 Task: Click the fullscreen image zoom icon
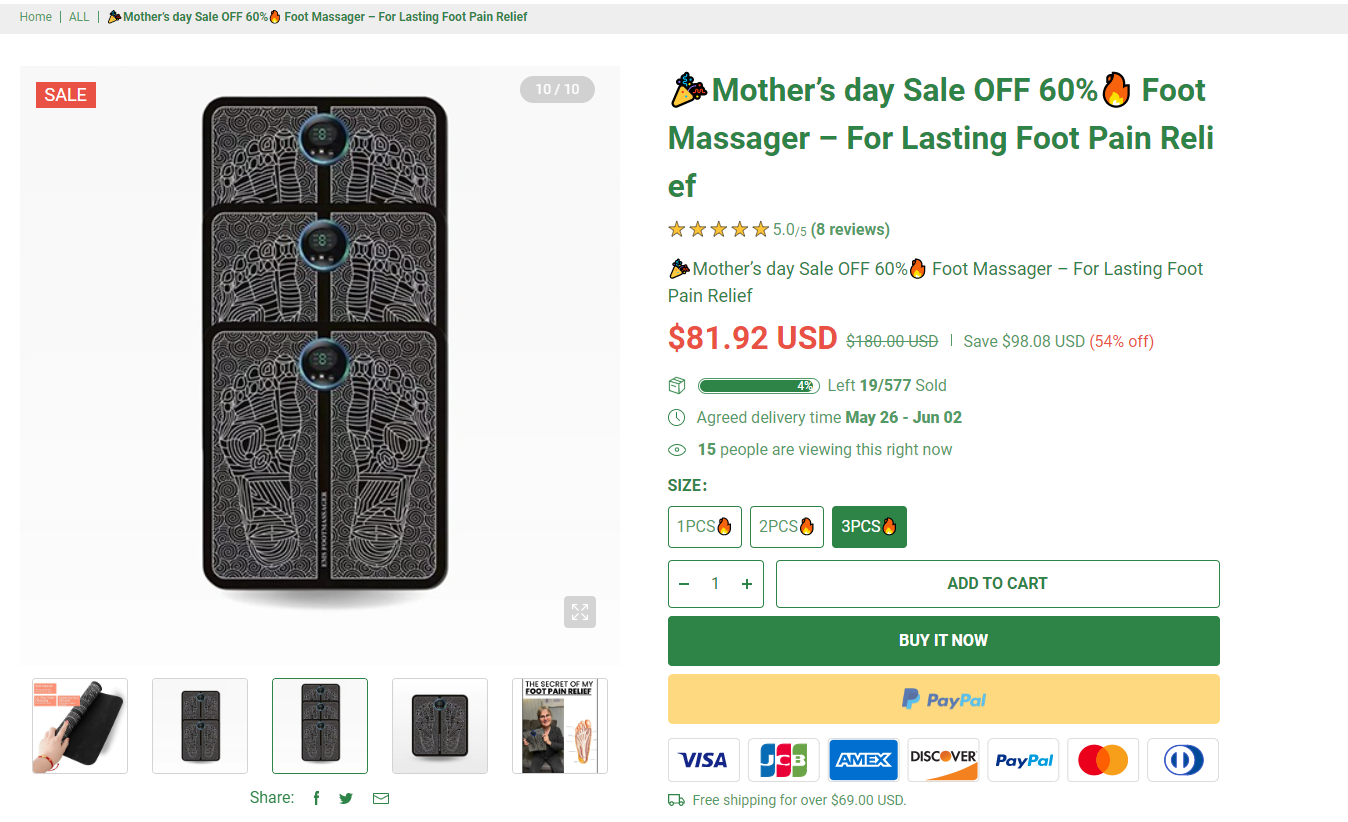579,612
